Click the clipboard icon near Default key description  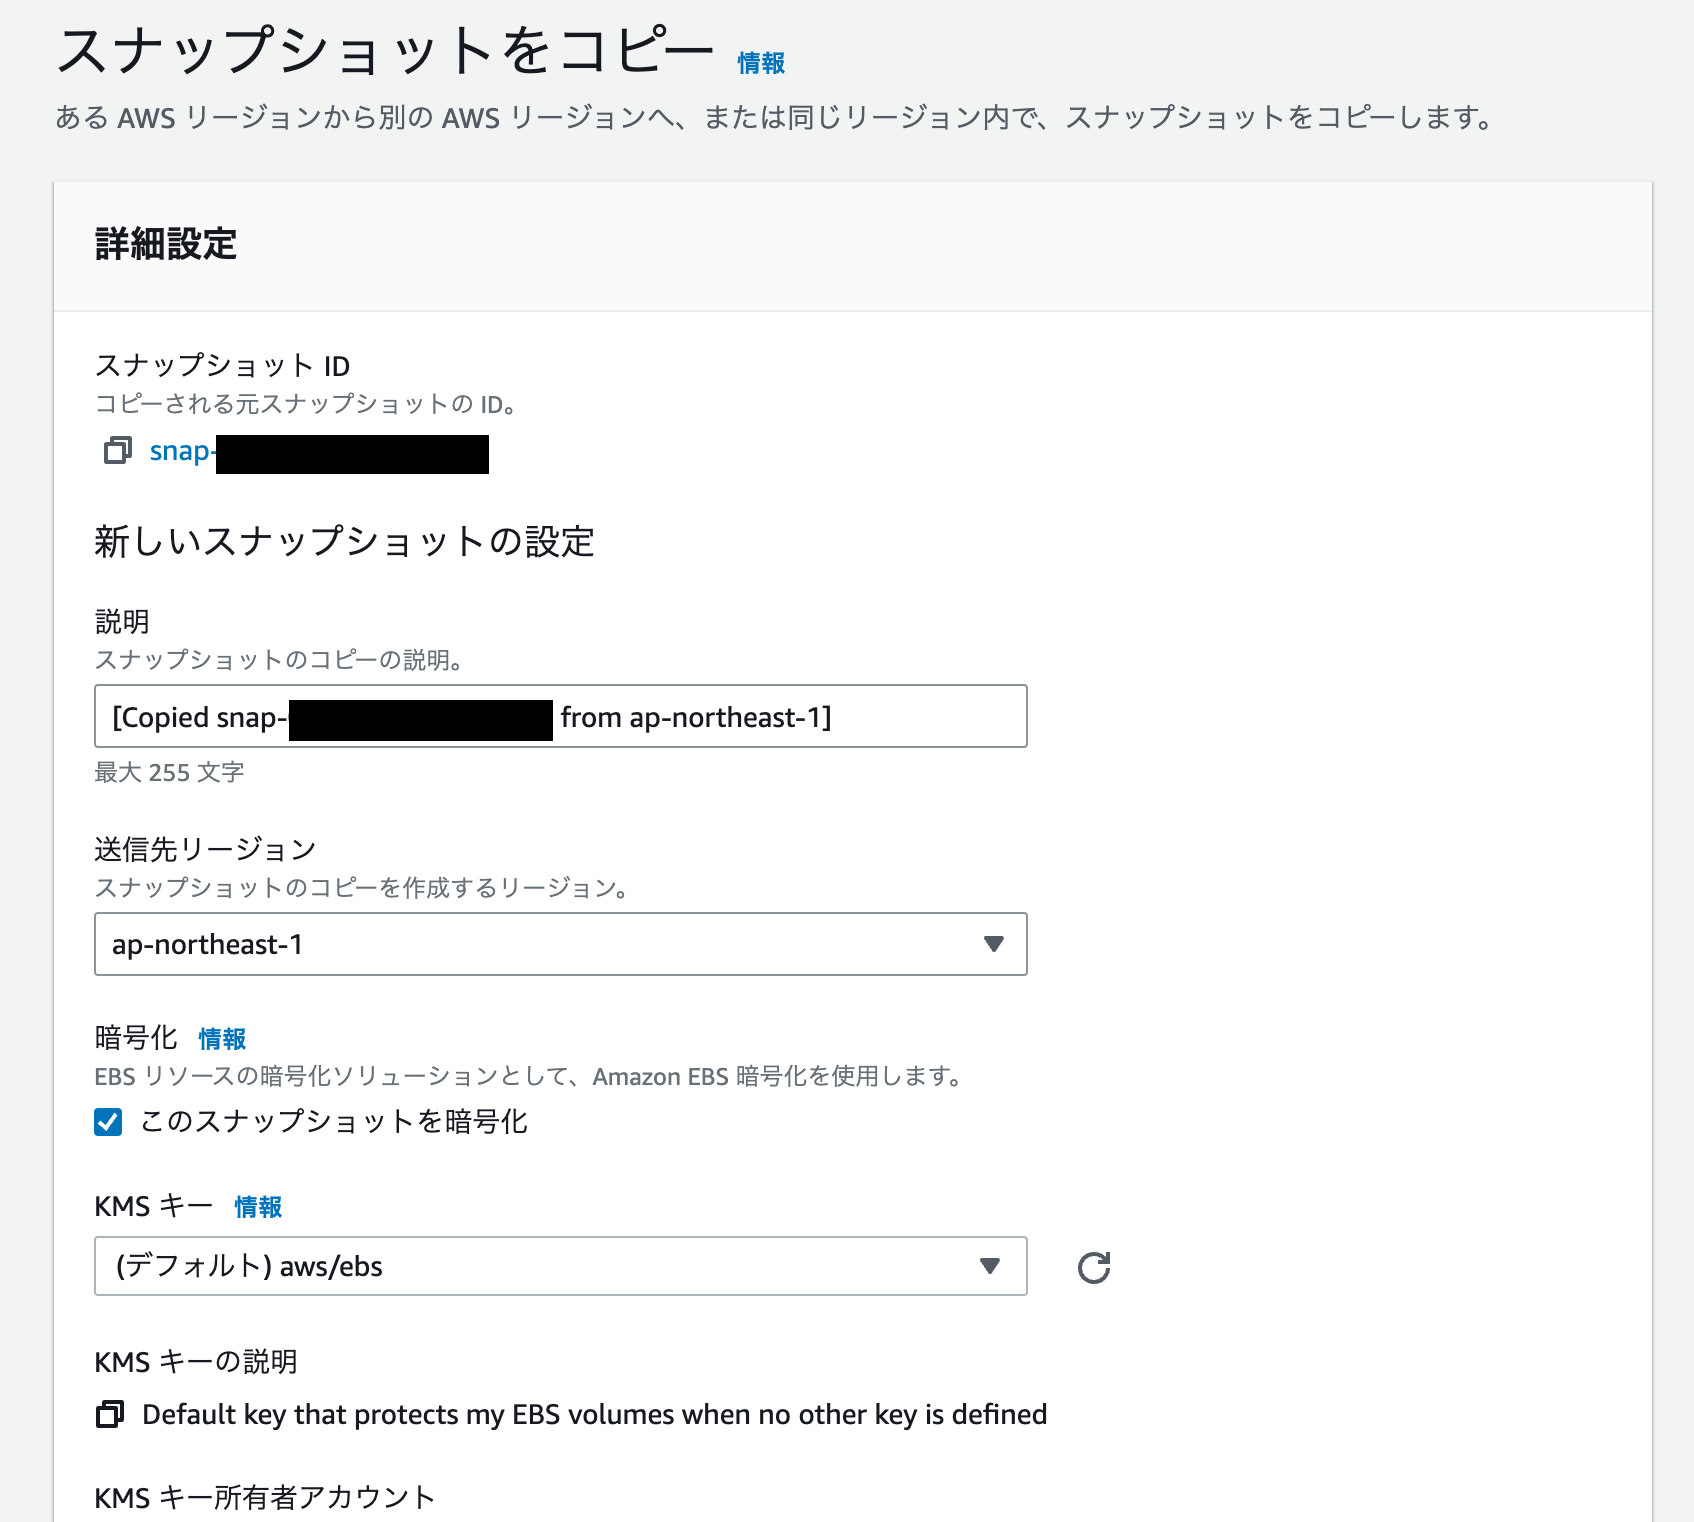(109, 1415)
